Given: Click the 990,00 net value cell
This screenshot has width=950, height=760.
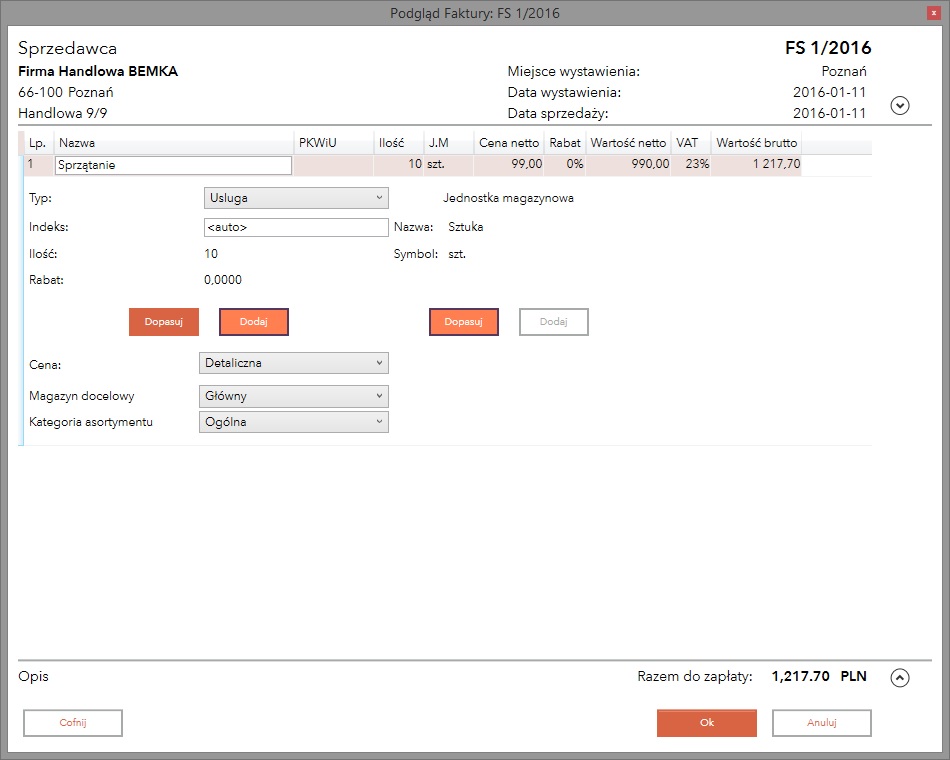Looking at the screenshot, I should click(628, 164).
